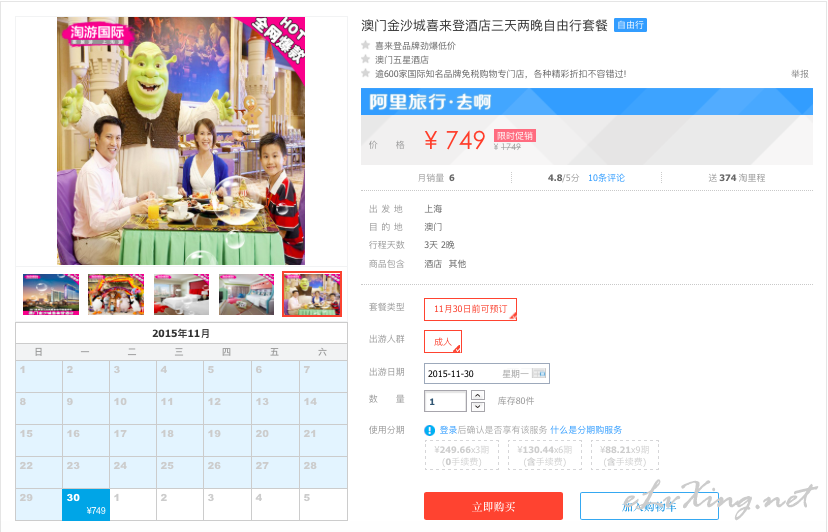Click the 月销量 6 sales text
Screen dimensions: 828x532
(x=436, y=178)
